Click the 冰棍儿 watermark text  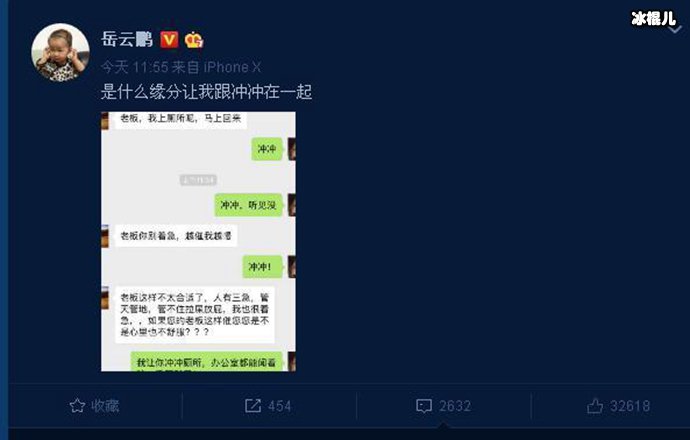tap(653, 18)
